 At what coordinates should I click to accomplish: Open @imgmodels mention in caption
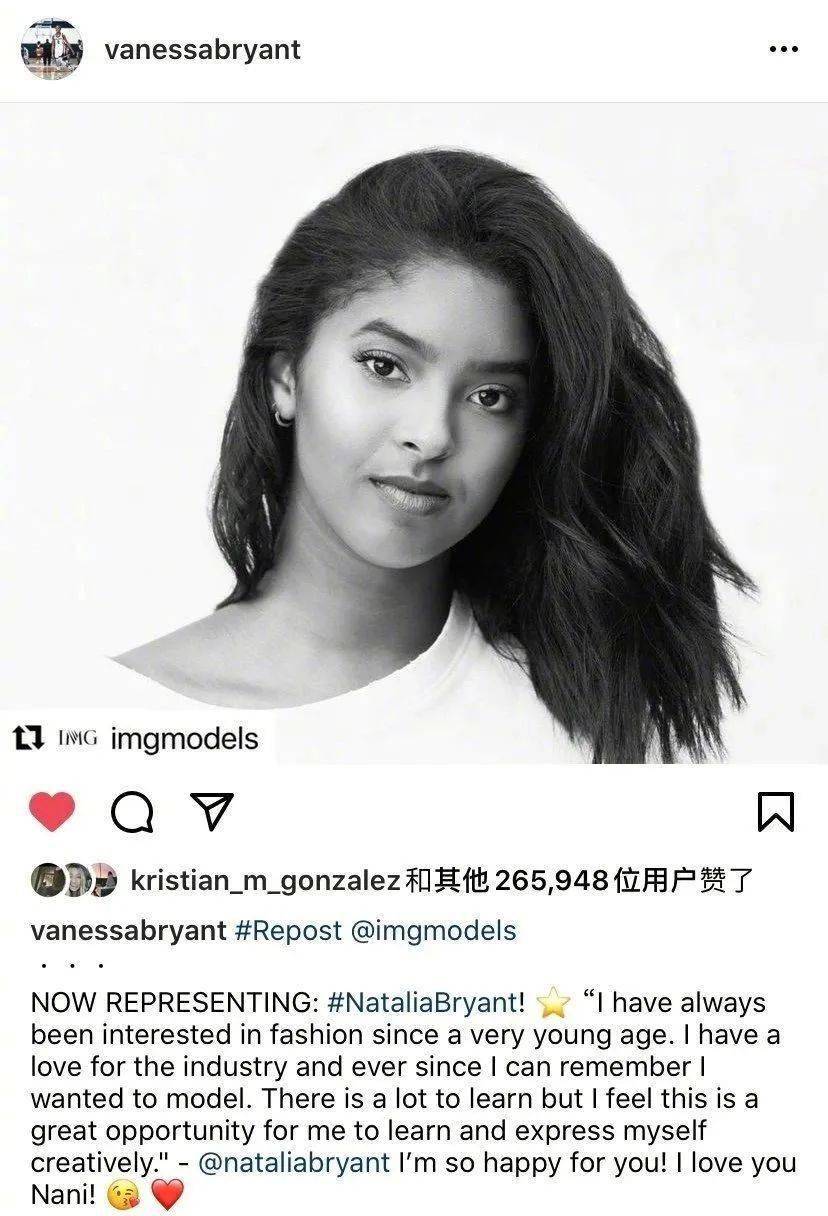coord(433,931)
